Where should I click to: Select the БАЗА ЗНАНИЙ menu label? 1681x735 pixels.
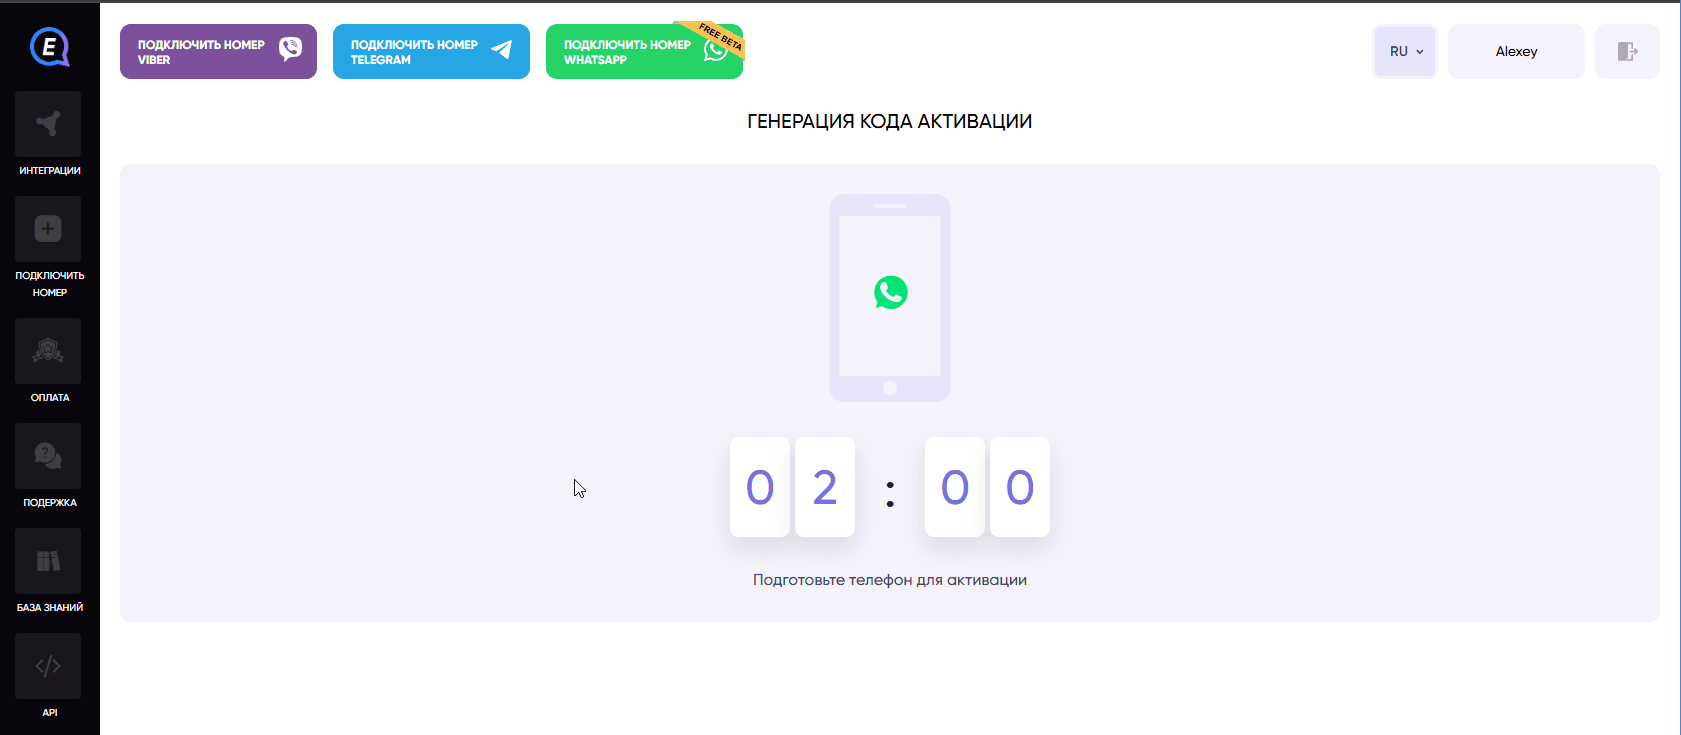[50, 608]
